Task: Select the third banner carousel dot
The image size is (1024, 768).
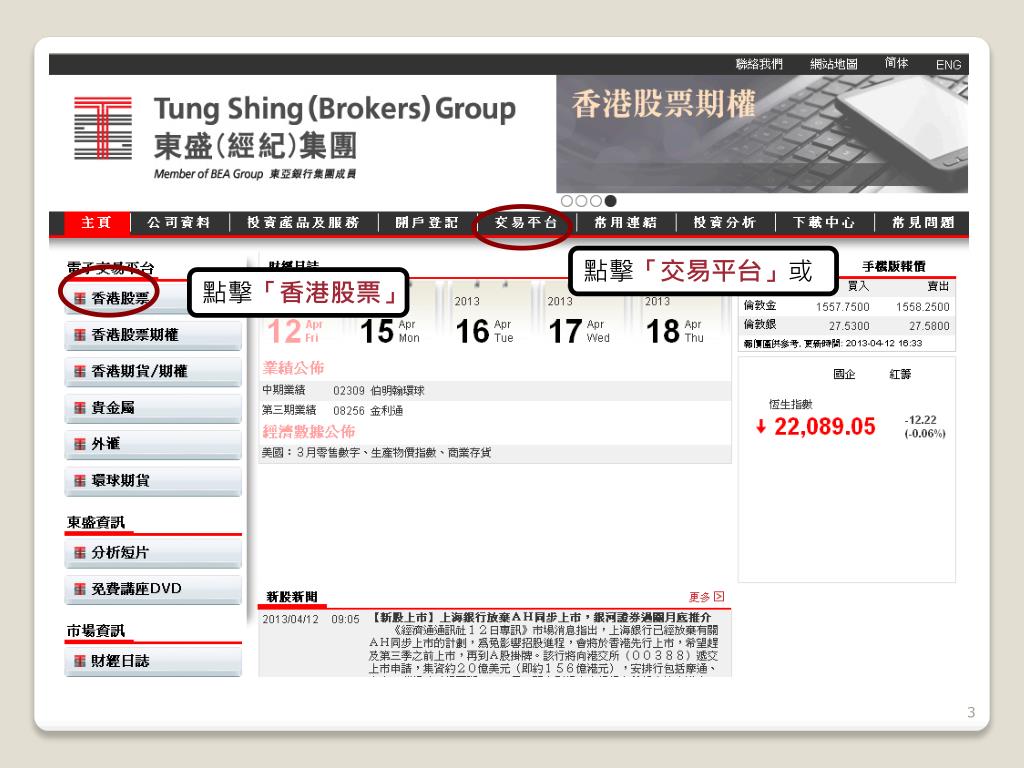Action: (596, 201)
